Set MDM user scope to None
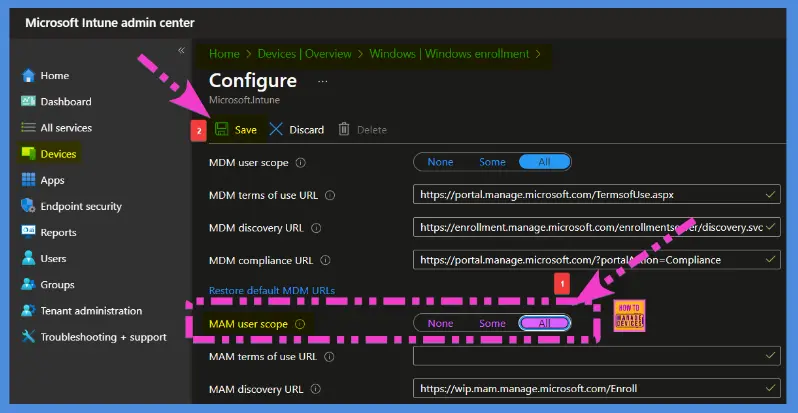 [x=440, y=162]
